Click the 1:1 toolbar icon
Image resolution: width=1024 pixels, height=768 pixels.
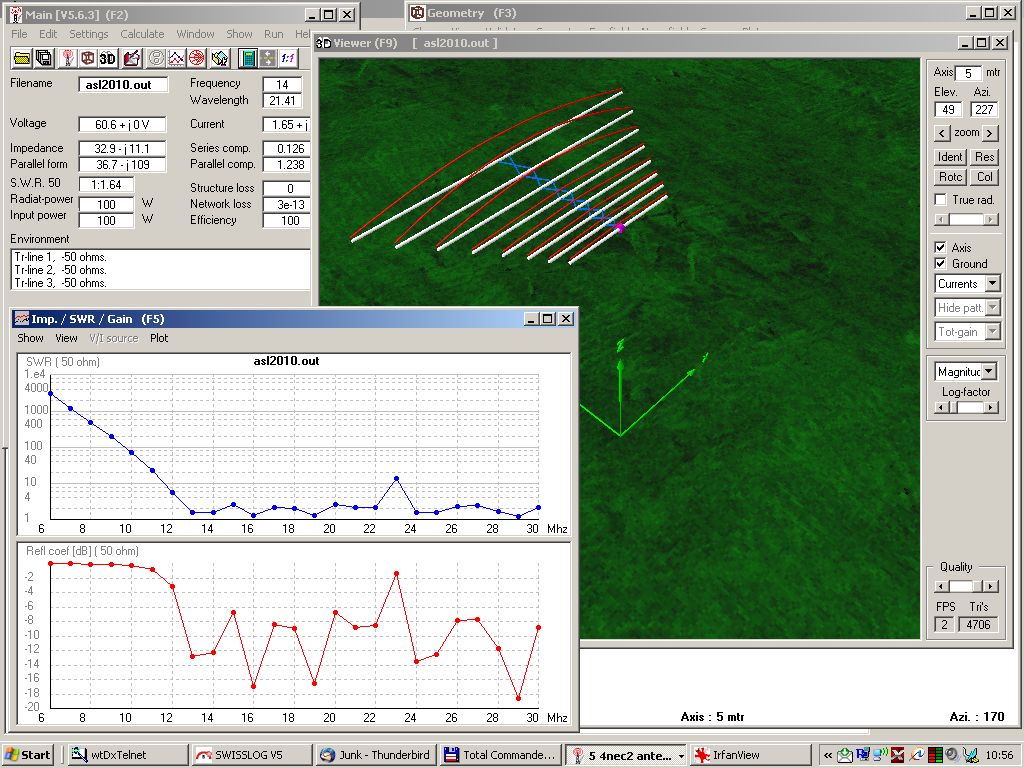coord(287,58)
